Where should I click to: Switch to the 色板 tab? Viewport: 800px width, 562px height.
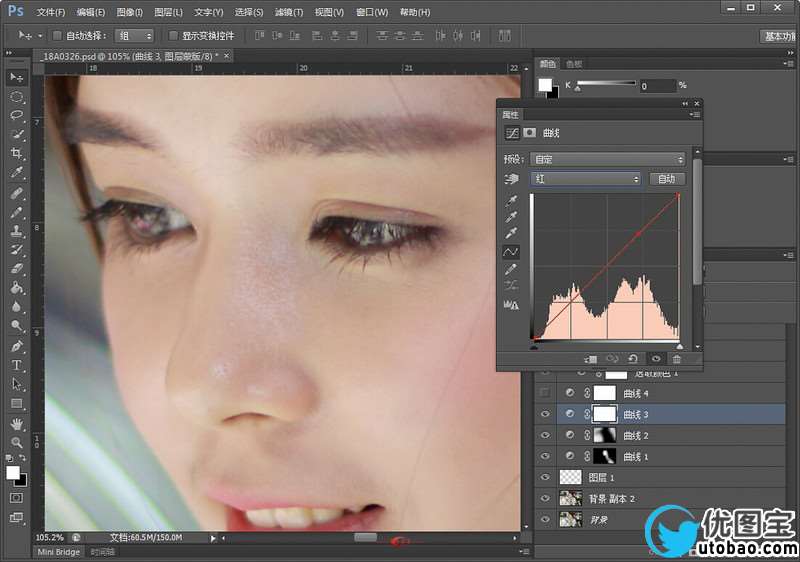(573, 64)
